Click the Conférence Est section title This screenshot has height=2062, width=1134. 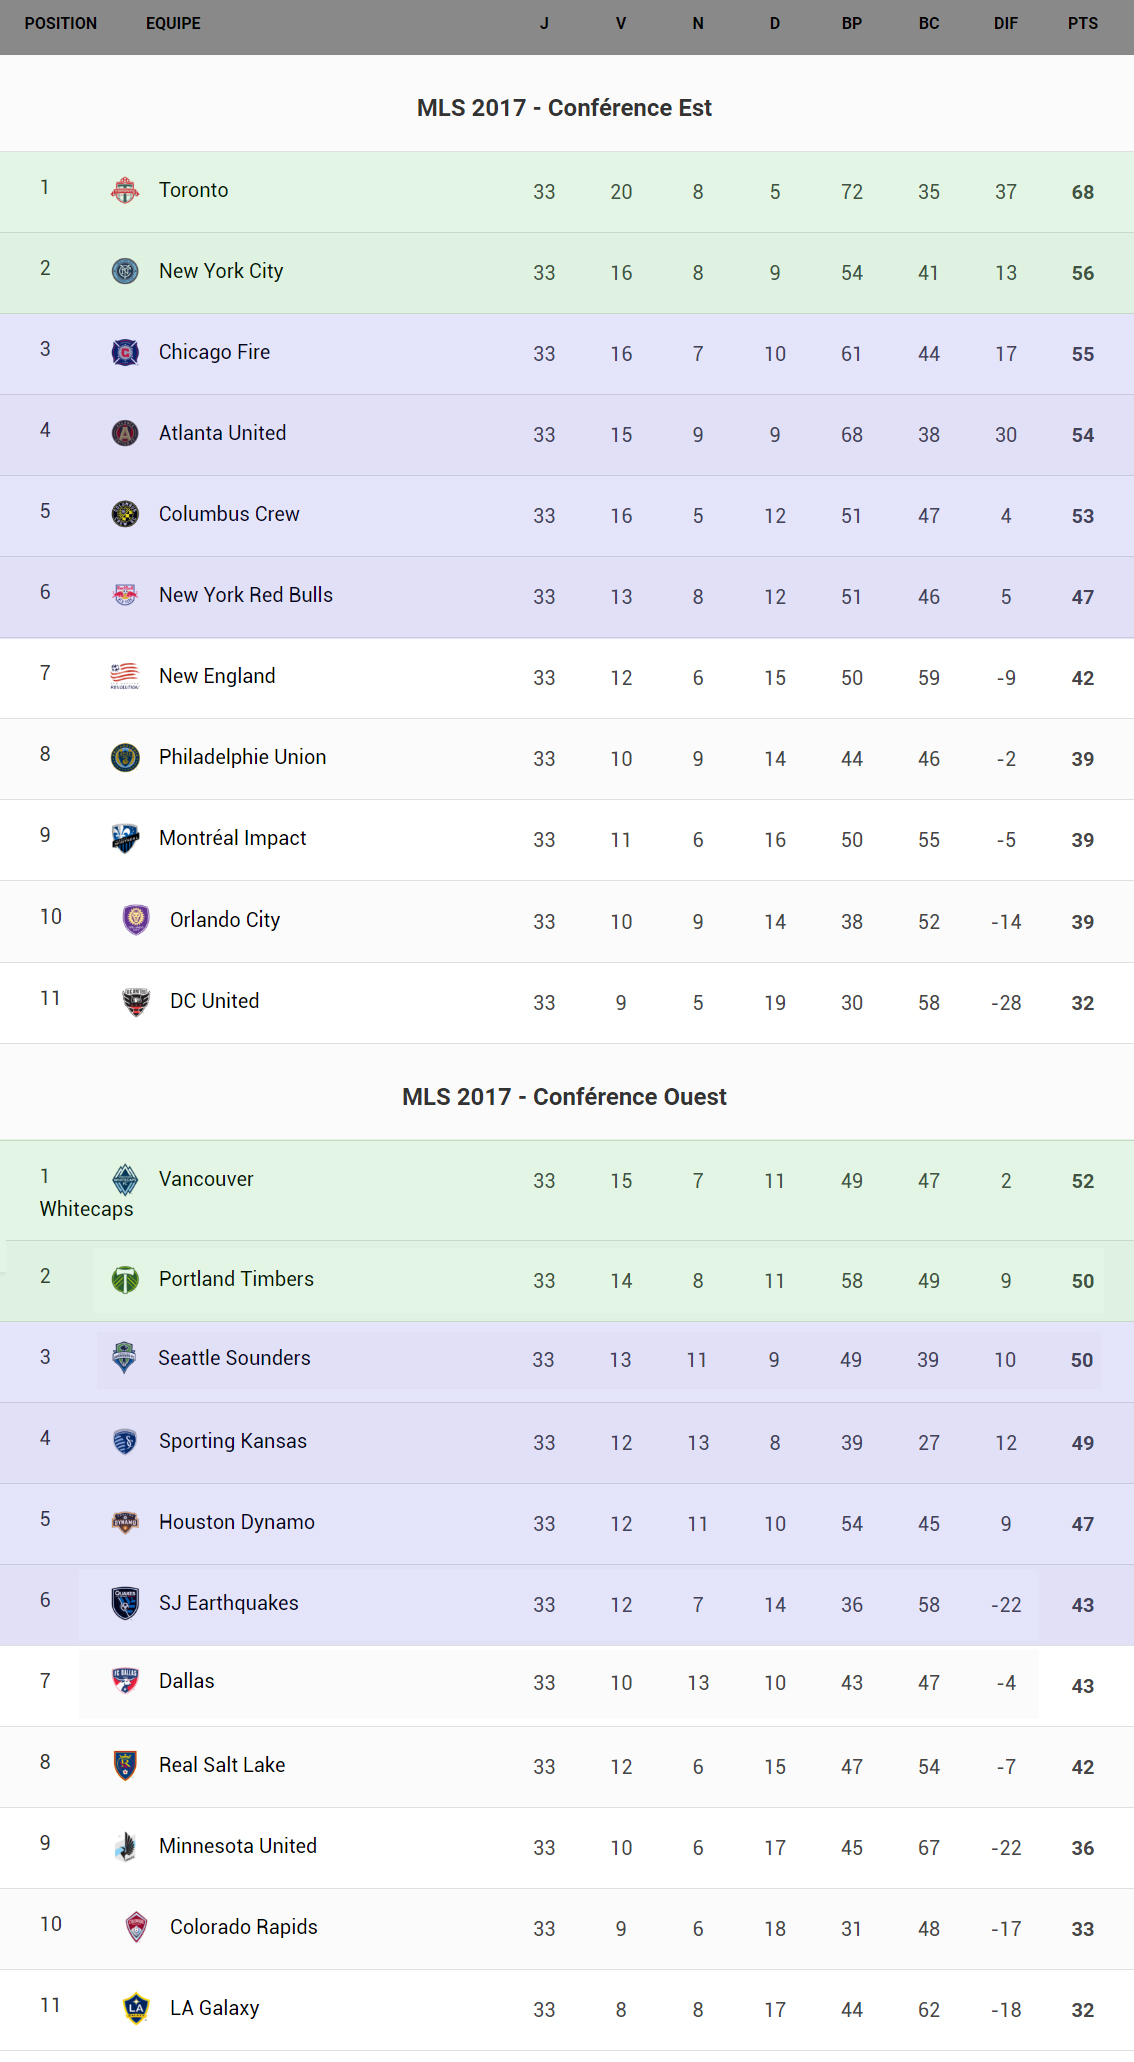point(564,108)
